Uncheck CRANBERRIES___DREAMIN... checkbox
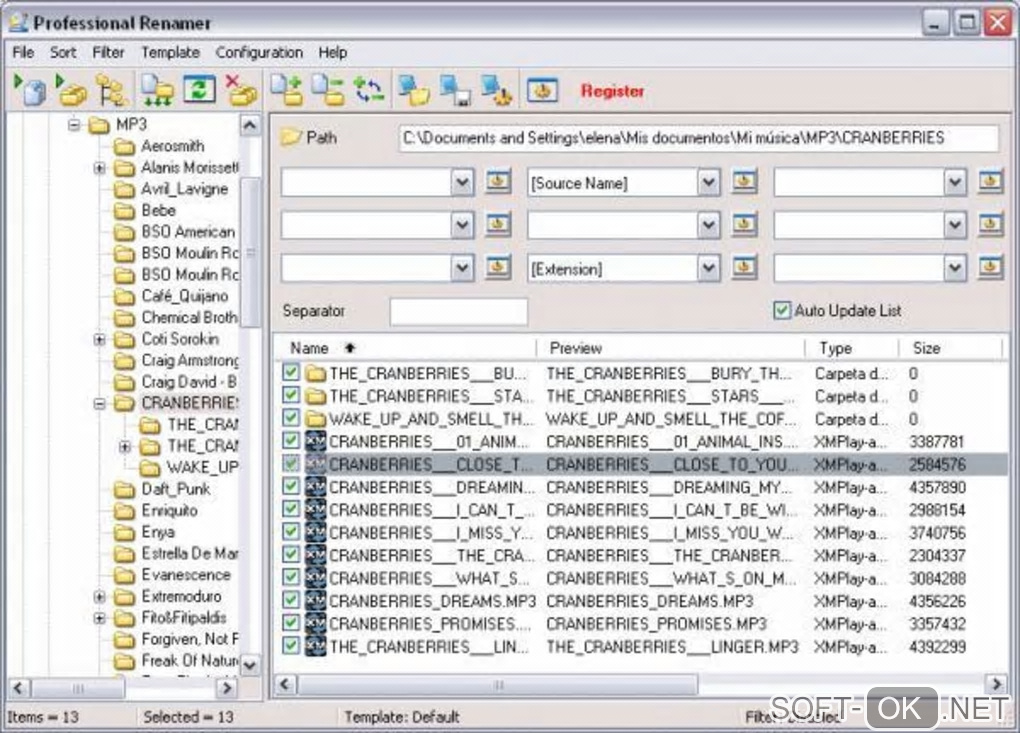The height and width of the screenshot is (733, 1020). point(291,486)
